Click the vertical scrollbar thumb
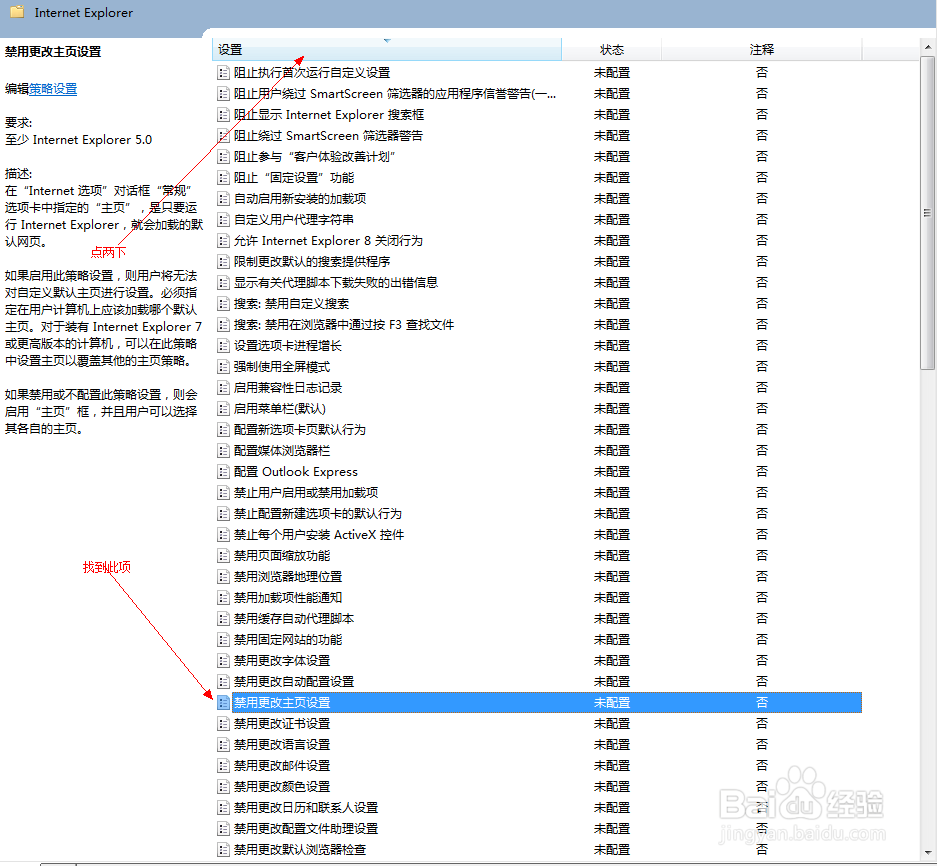The width and height of the screenshot is (937, 866). click(927, 213)
